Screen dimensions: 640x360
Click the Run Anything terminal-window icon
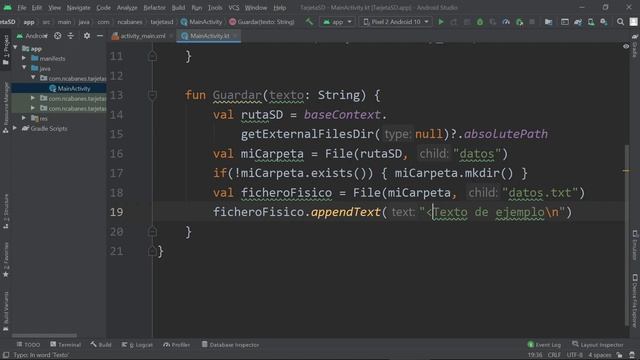click(x=564, y=22)
